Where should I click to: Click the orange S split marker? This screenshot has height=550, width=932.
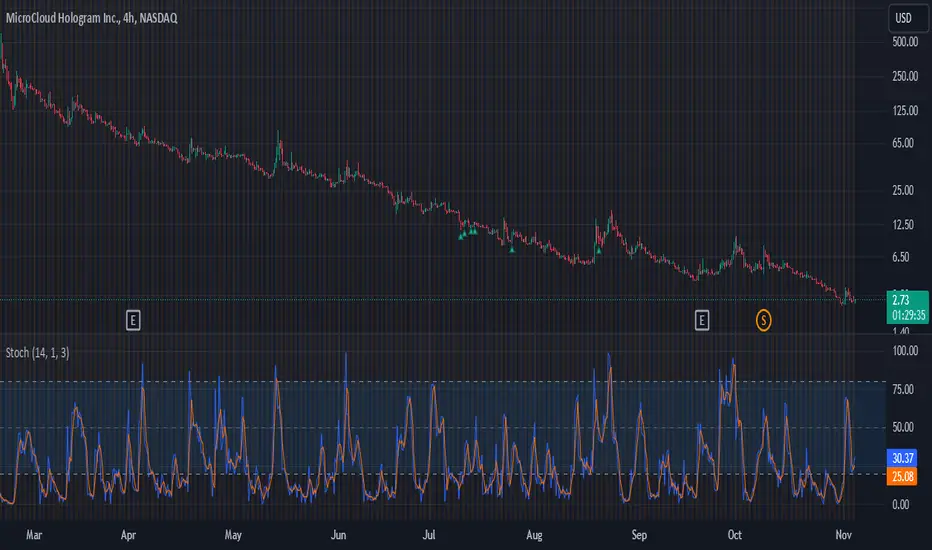[x=763, y=320]
